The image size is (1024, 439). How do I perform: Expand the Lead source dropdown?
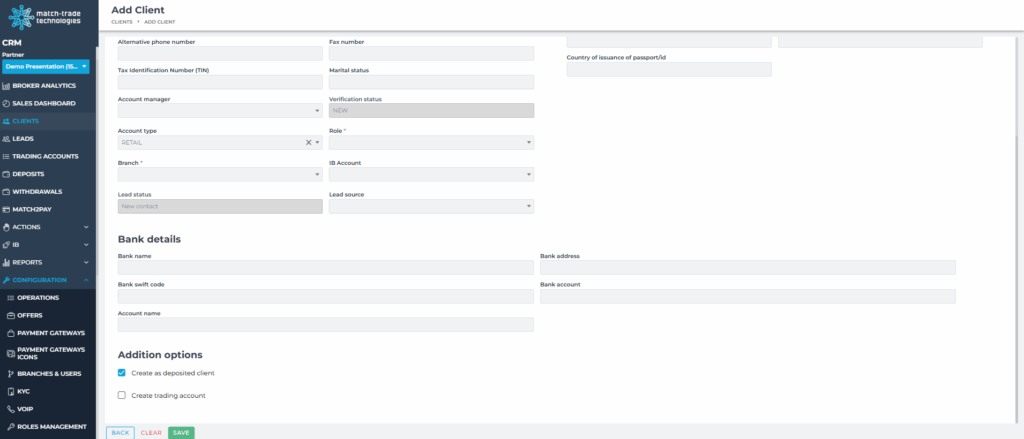click(431, 207)
